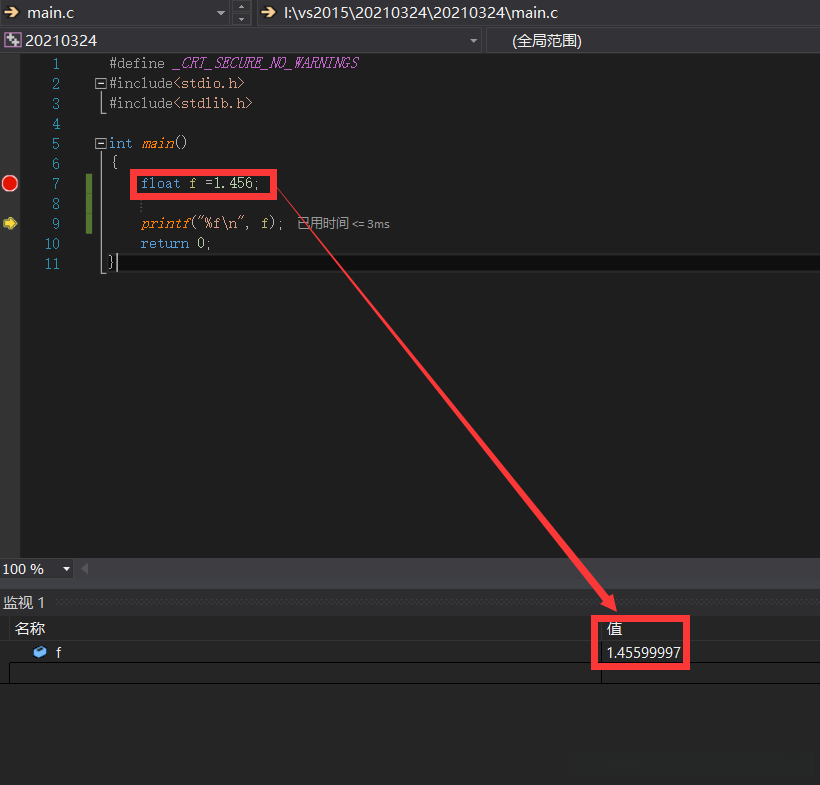This screenshot has width=820, height=785.
Task: Click the #include<stdlib.h> line
Action: (x=180, y=104)
